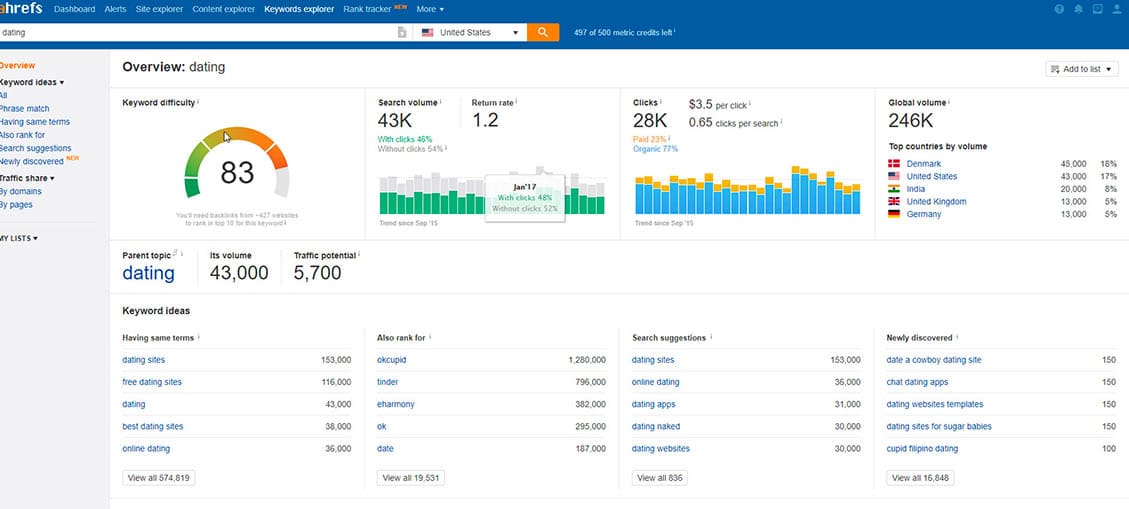The height and width of the screenshot is (509, 1129).
Task: Click the Denmark flag icon
Action: (894, 163)
